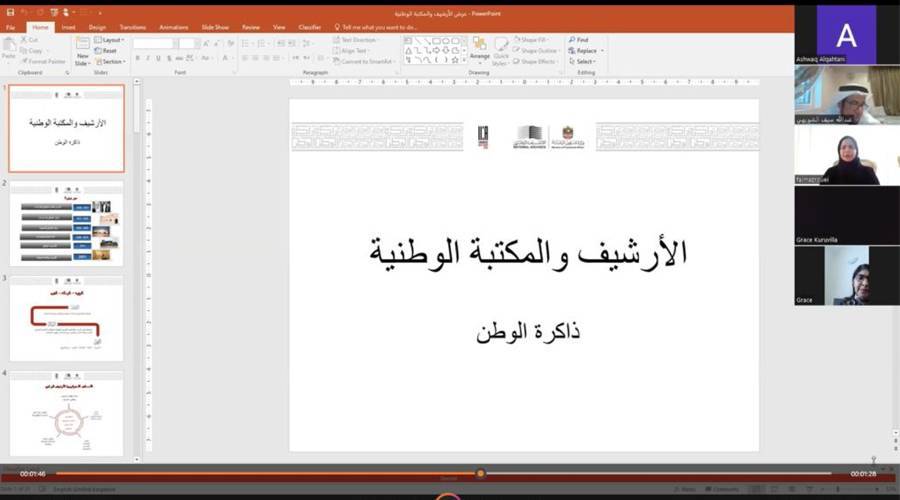Image resolution: width=900 pixels, height=500 pixels.
Task: Open the Shape Outline dropdown
Action: (x=535, y=51)
